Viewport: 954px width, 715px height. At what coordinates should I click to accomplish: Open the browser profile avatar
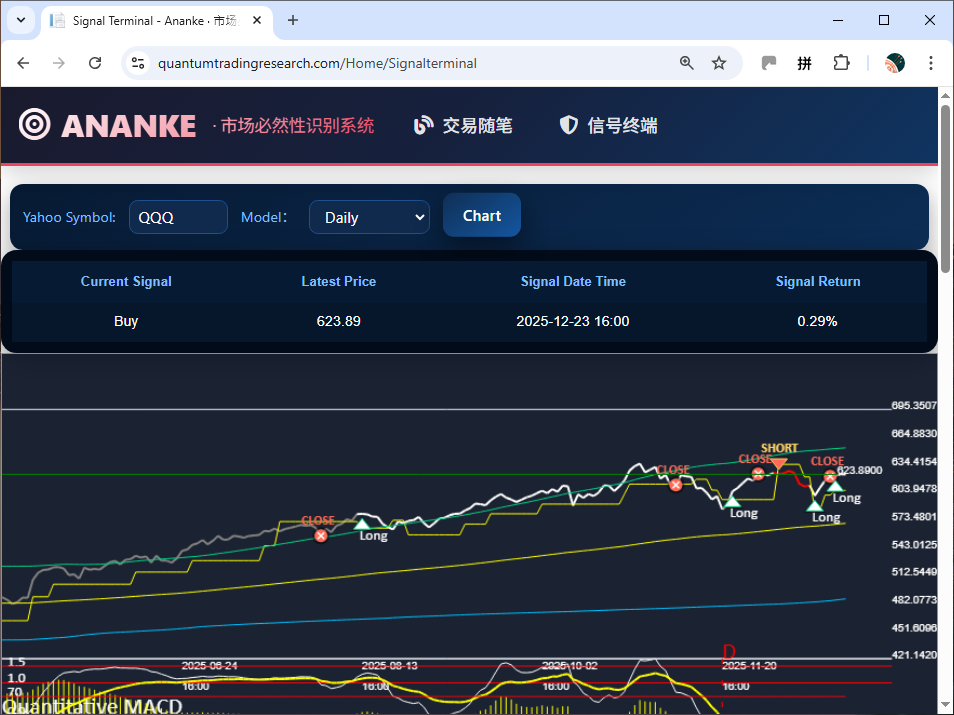[895, 63]
